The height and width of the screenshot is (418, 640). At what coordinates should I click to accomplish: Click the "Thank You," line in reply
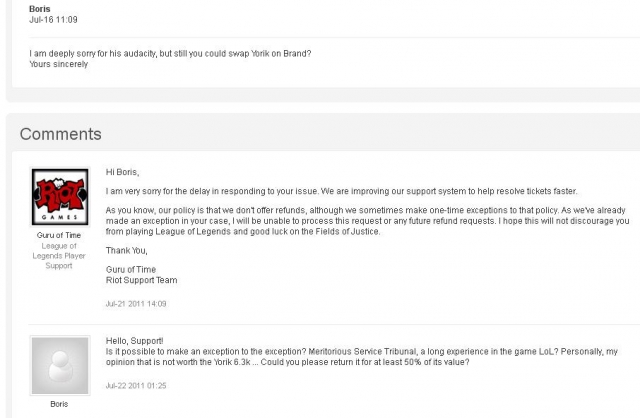tap(127, 251)
